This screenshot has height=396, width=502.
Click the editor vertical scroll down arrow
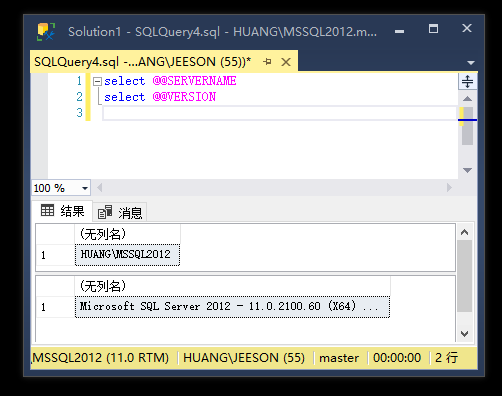point(467,170)
